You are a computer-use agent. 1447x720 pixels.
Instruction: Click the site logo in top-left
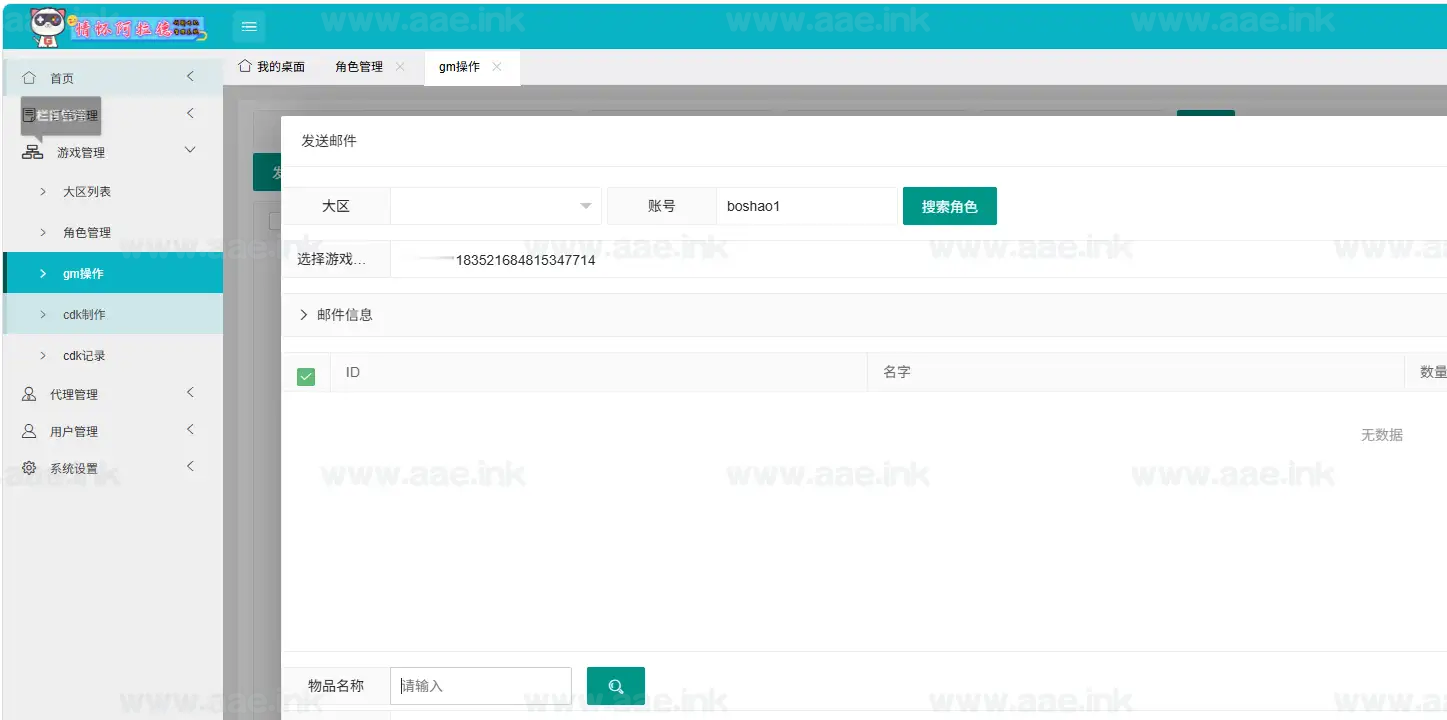(118, 27)
